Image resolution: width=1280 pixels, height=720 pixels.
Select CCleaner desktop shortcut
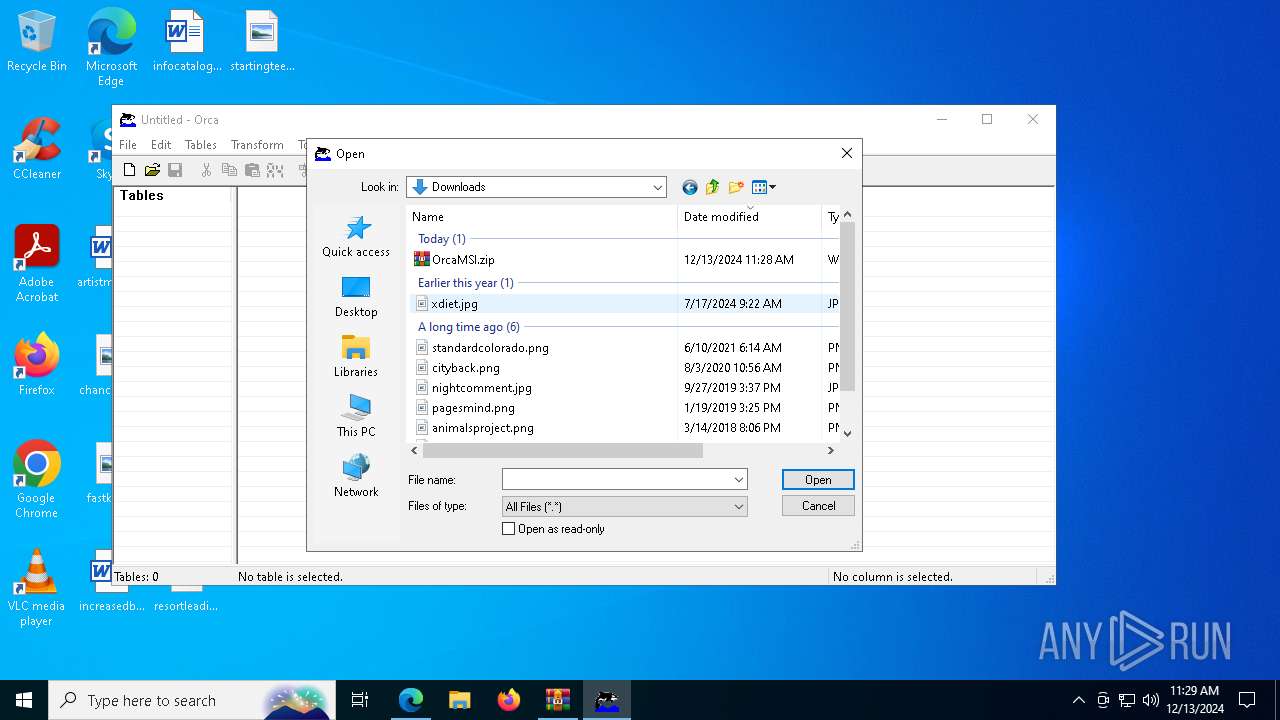pos(37,149)
